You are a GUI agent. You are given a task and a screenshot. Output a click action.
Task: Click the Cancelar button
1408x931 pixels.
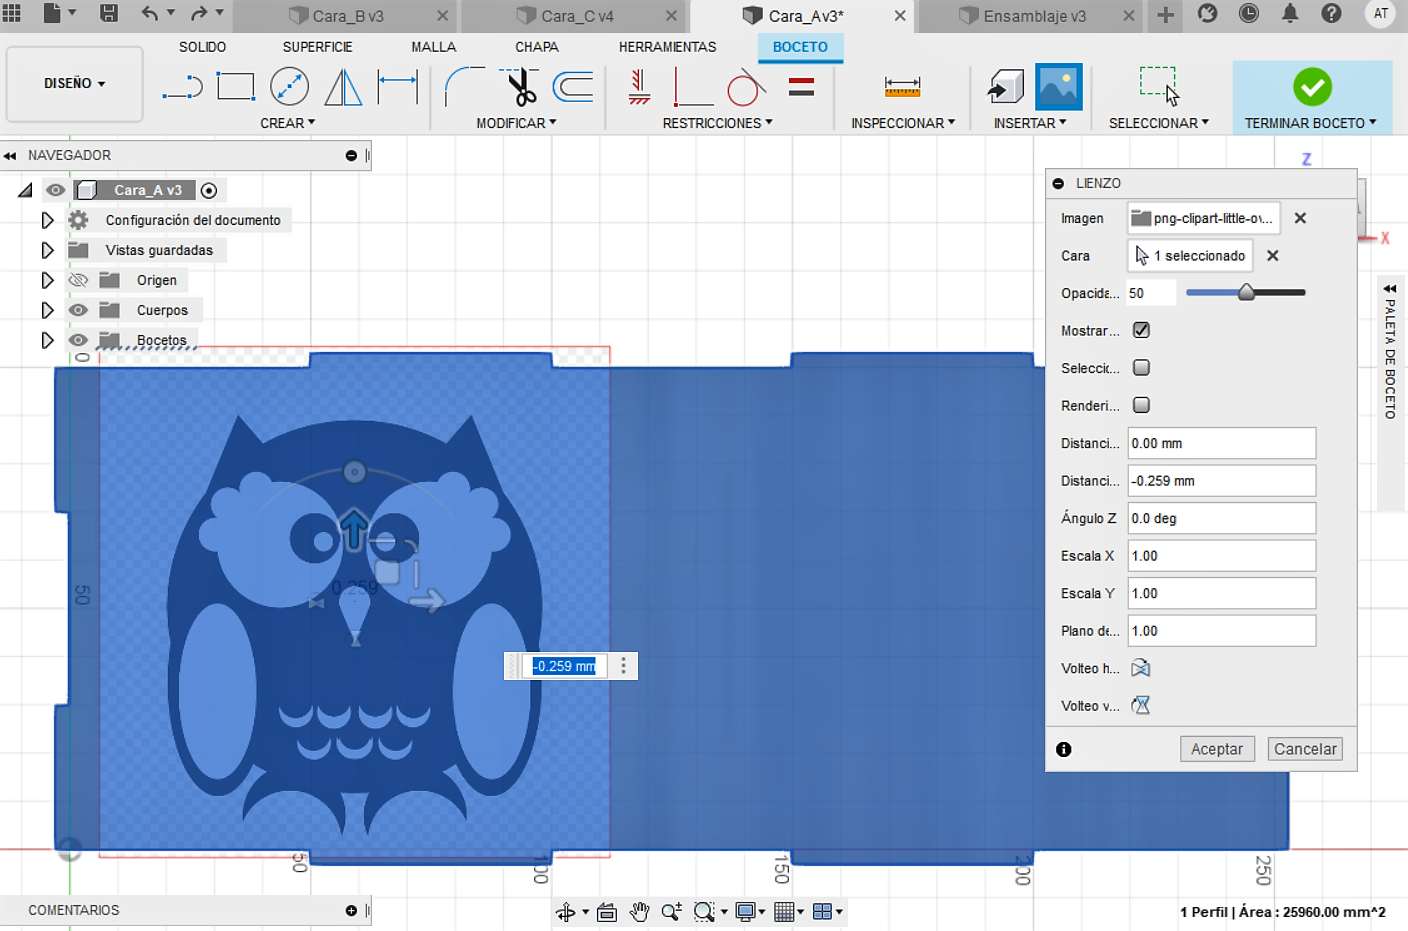tap(1305, 749)
